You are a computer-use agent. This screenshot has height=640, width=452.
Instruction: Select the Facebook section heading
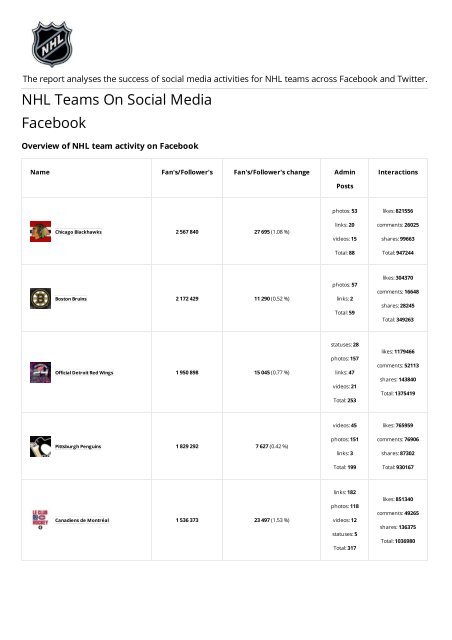point(54,123)
